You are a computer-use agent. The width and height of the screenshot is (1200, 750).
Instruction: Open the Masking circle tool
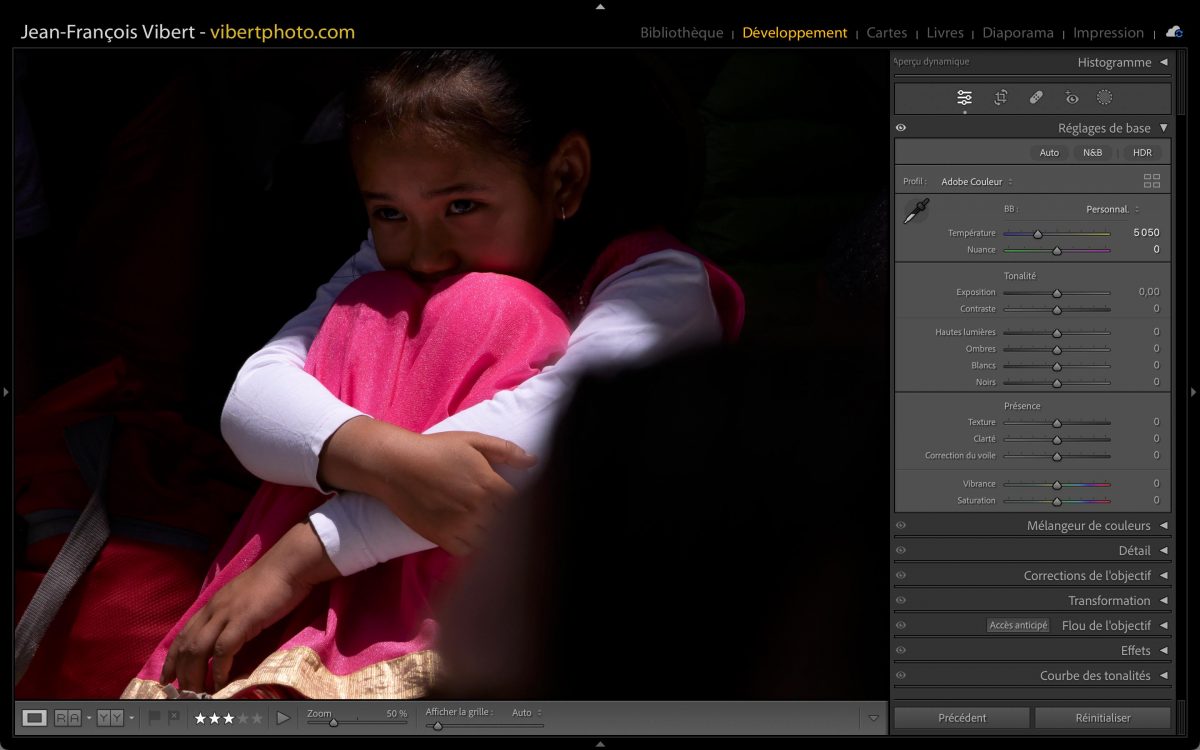[1105, 98]
